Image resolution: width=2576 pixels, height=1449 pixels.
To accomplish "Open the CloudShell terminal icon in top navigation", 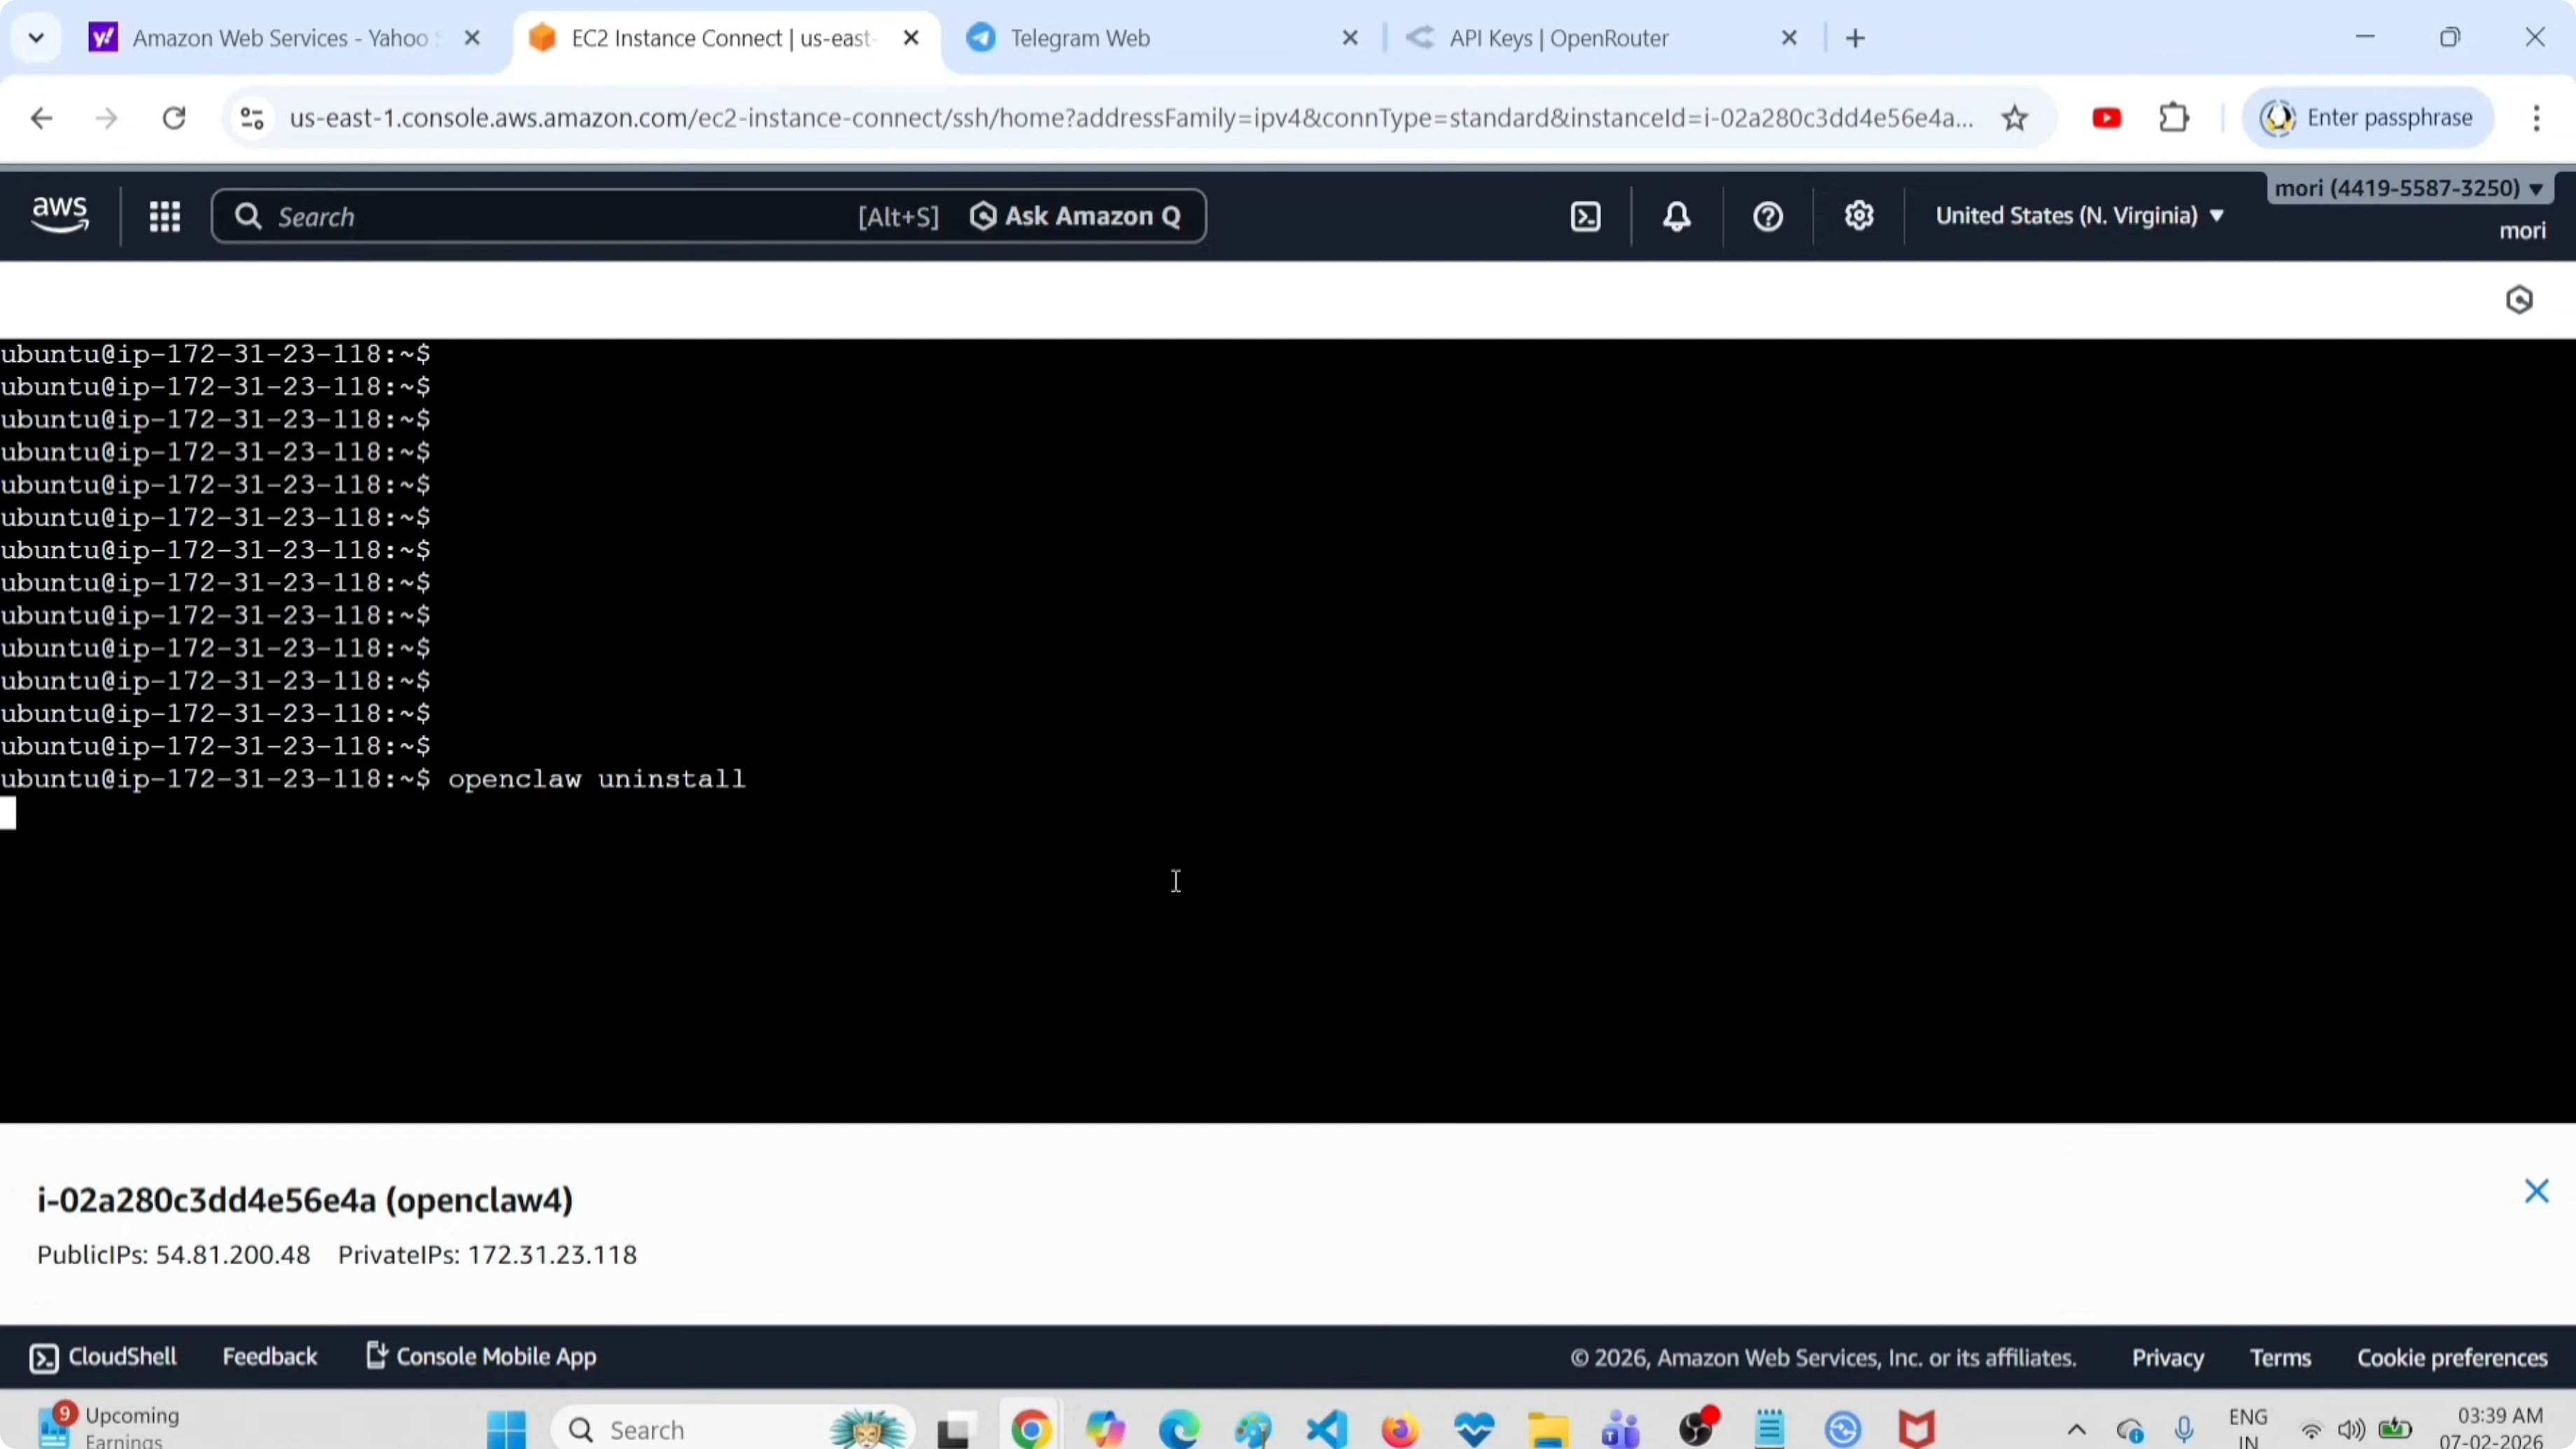I will (x=1585, y=216).
